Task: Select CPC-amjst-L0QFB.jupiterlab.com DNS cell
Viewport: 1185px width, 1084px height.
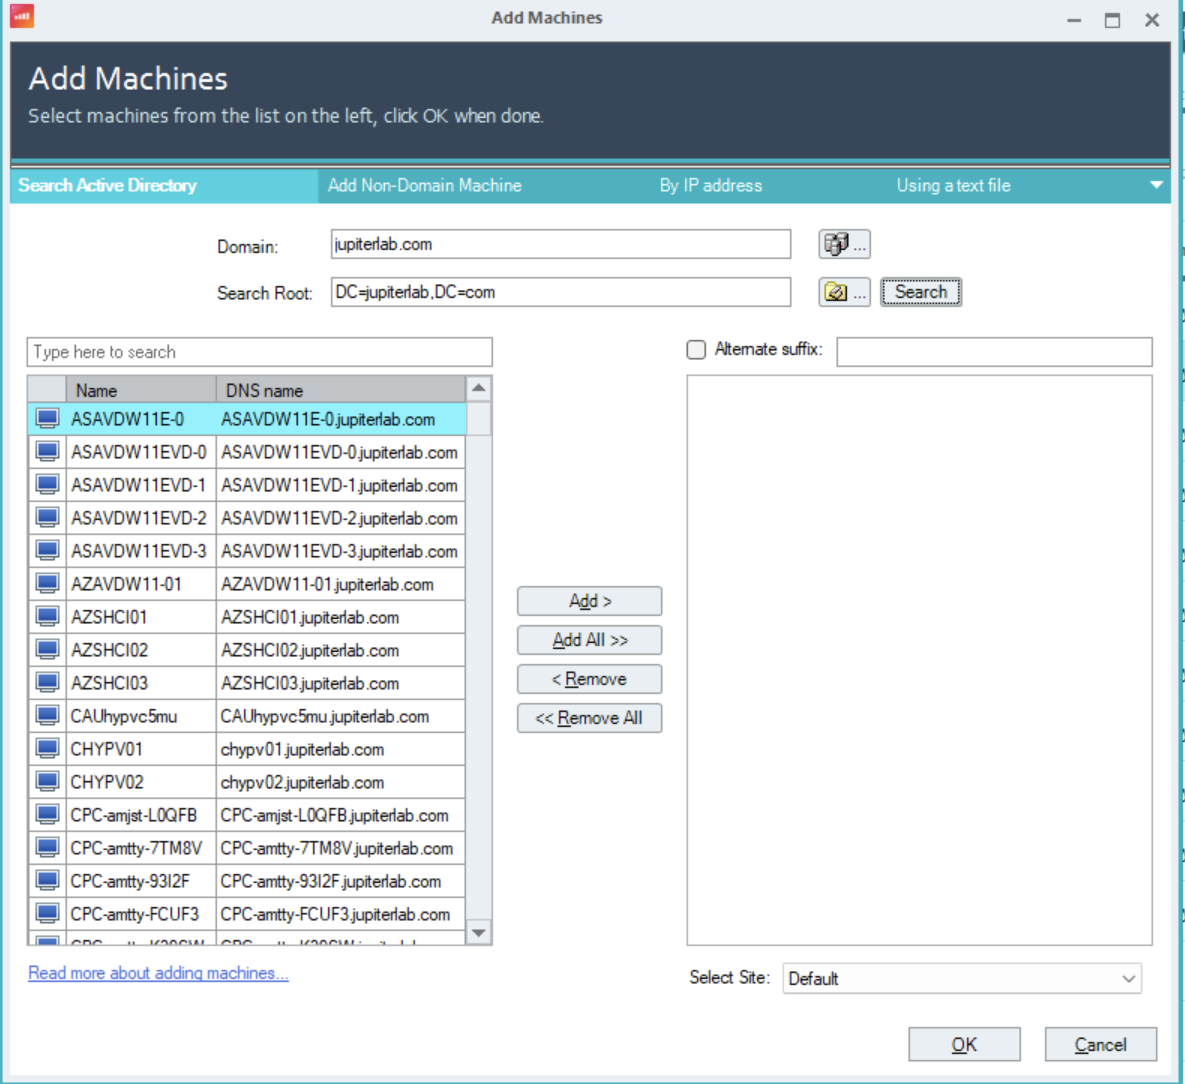Action: (x=341, y=815)
